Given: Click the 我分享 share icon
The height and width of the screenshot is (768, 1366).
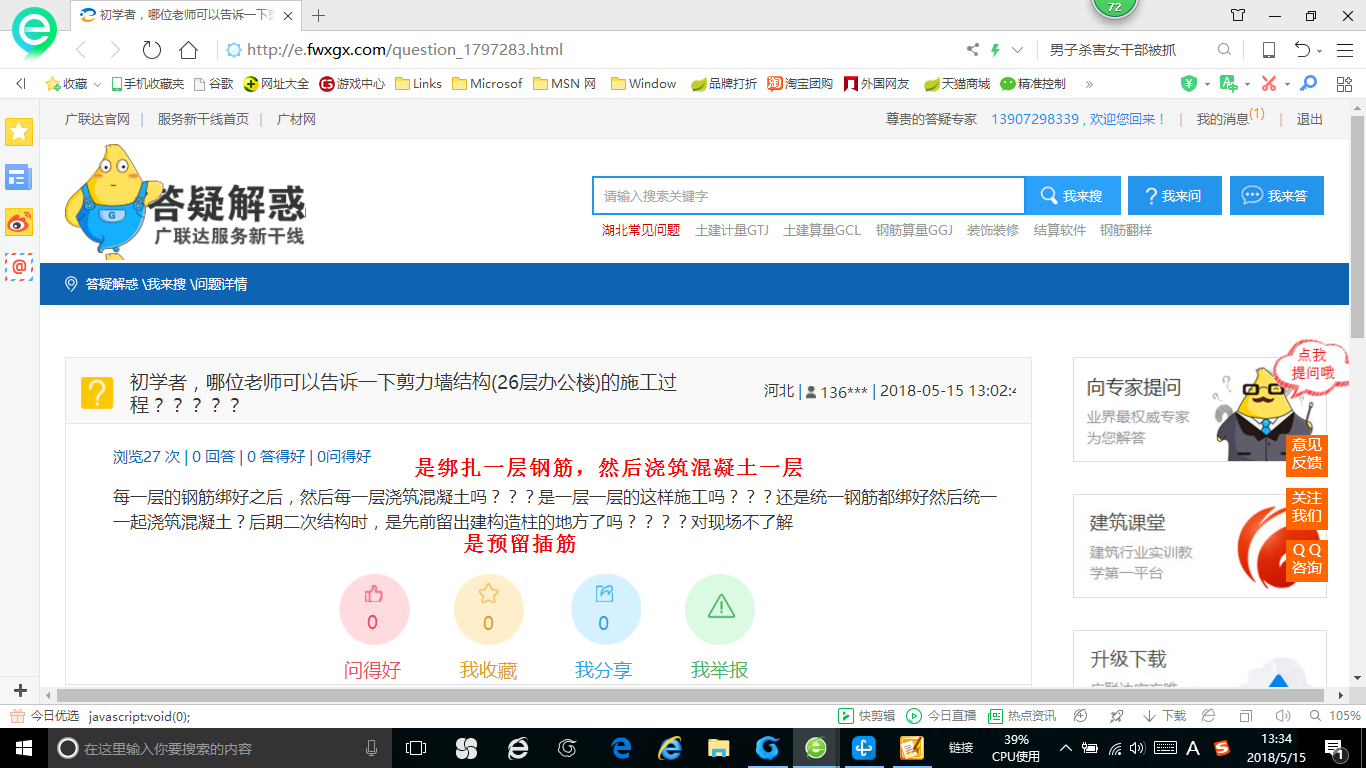Looking at the screenshot, I should pyautogui.click(x=604, y=594).
